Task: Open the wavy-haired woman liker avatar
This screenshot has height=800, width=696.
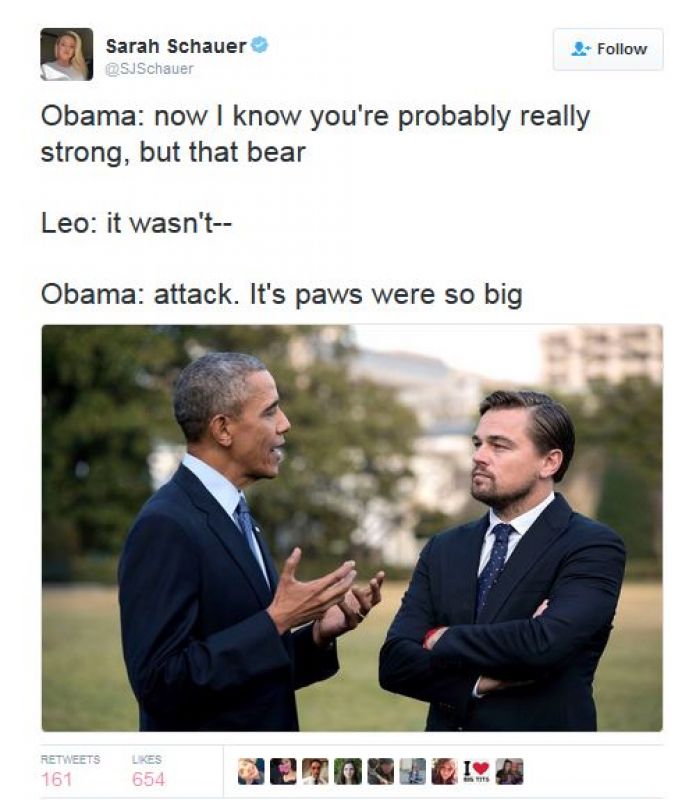Action: (x=445, y=771)
